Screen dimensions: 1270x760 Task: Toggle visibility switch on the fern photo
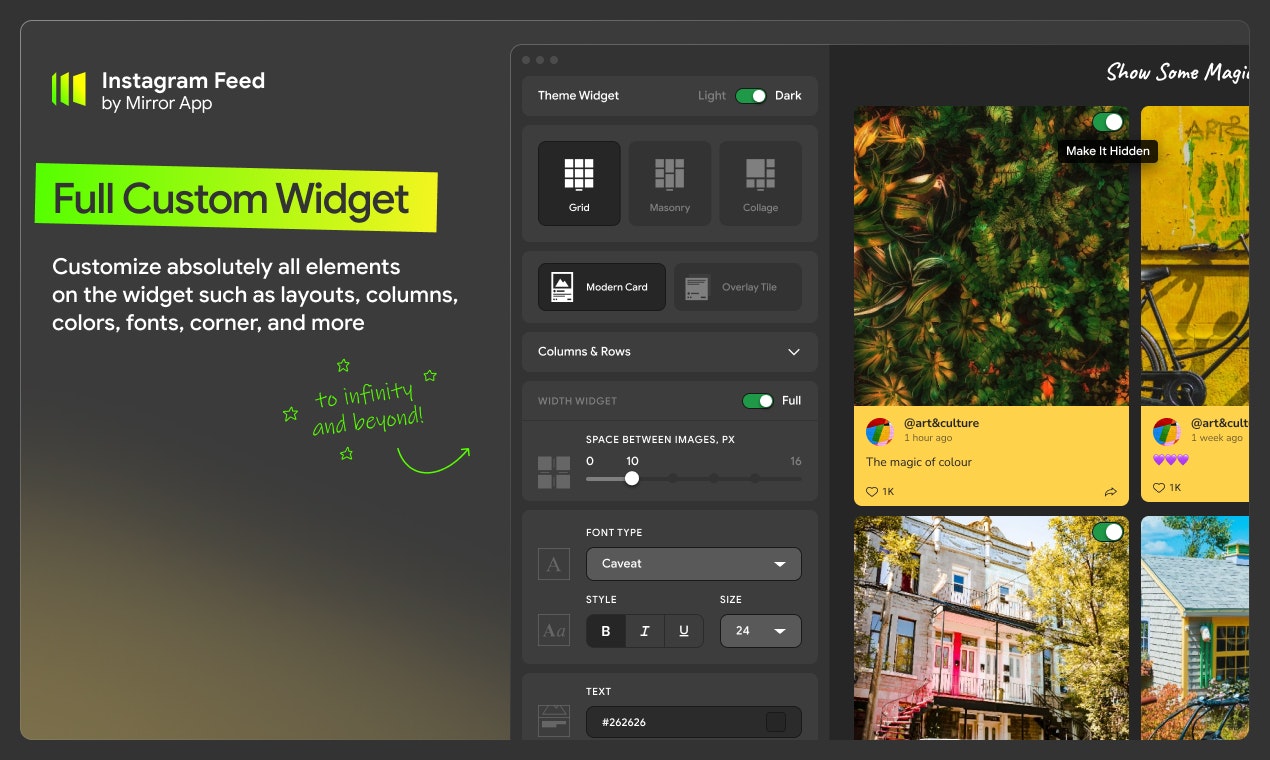[1108, 122]
